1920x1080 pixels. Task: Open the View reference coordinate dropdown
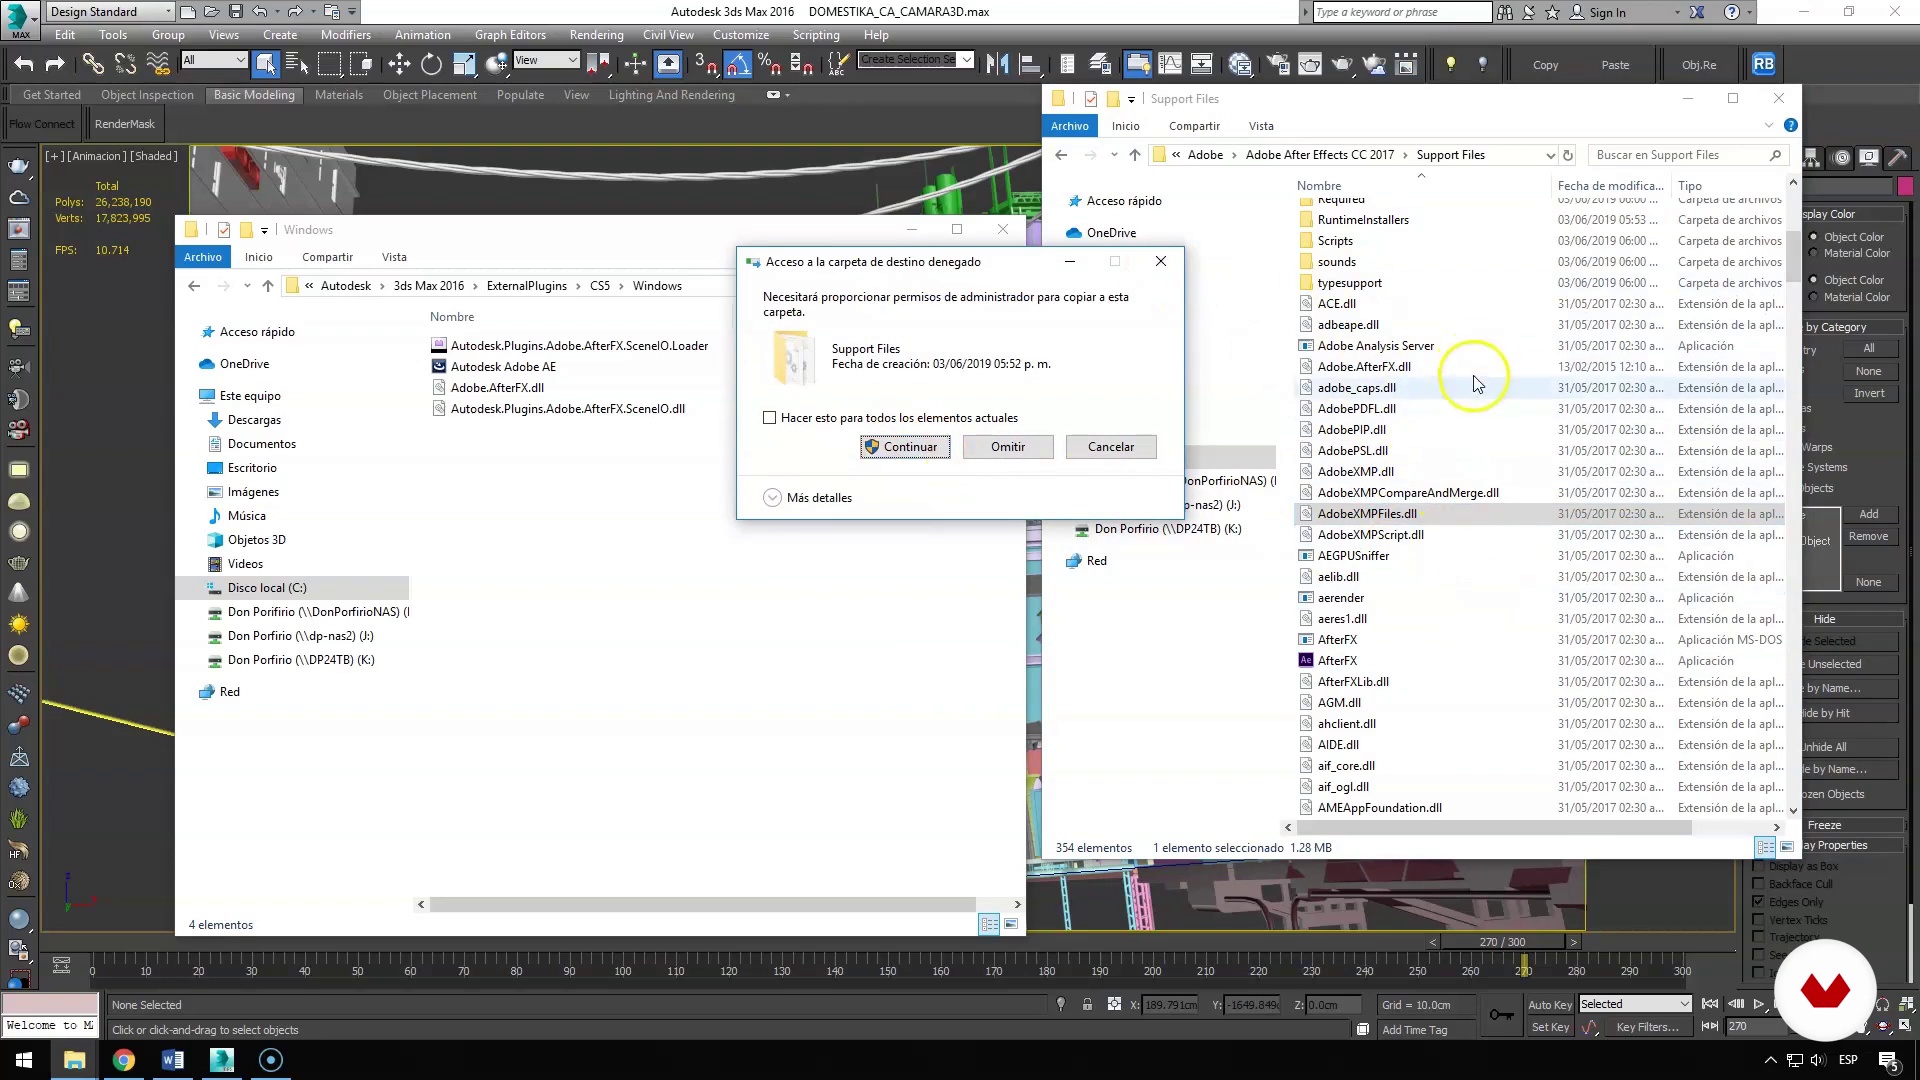click(545, 60)
